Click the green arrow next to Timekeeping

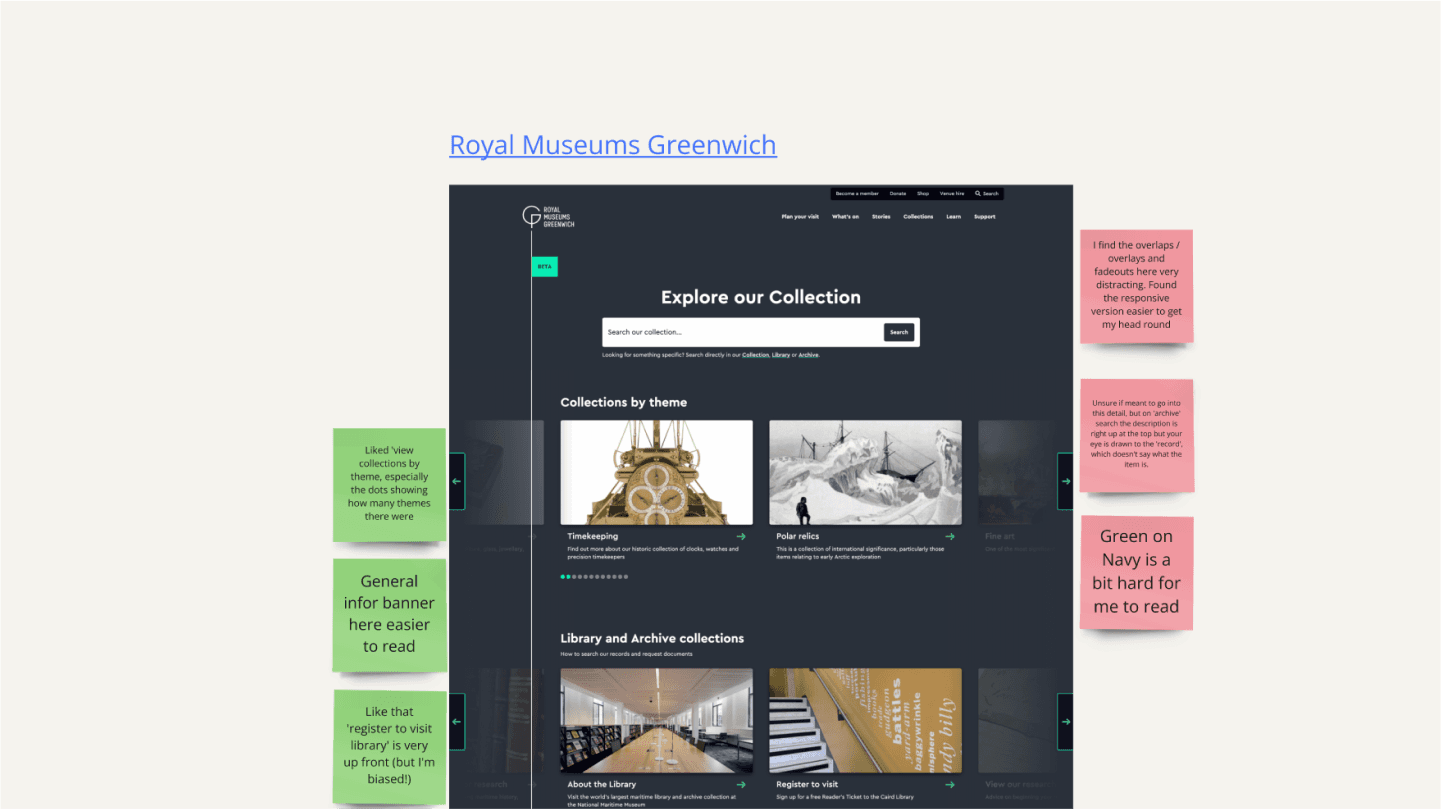(x=741, y=537)
